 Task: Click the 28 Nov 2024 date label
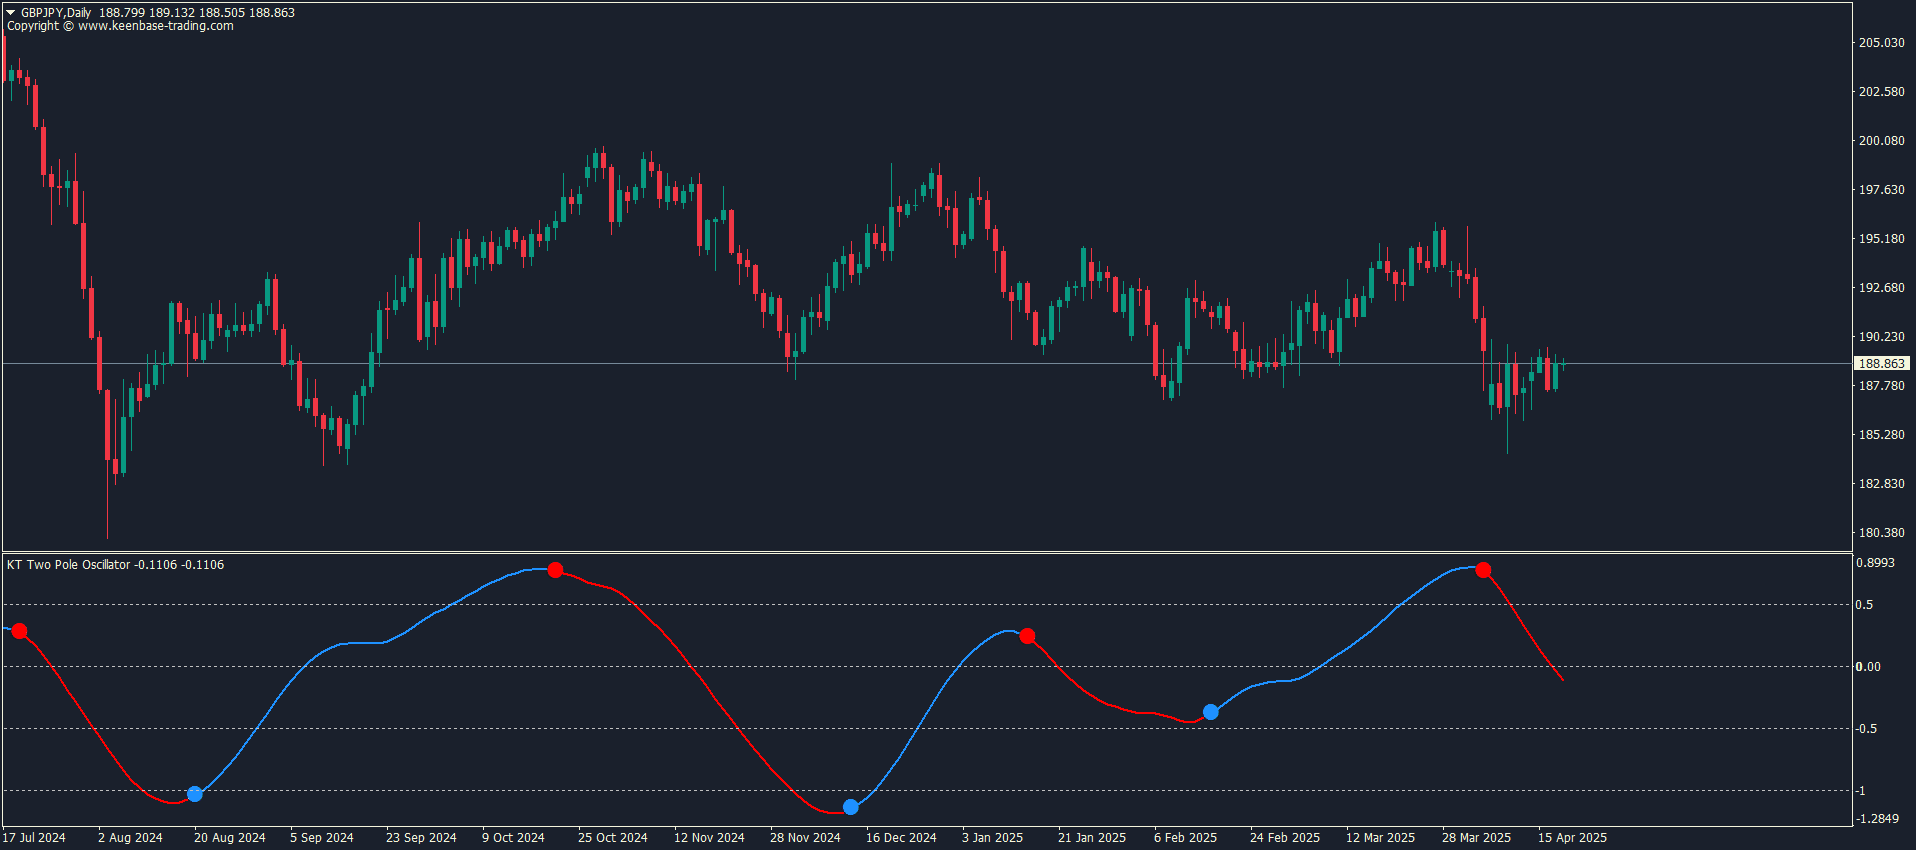[x=805, y=838]
